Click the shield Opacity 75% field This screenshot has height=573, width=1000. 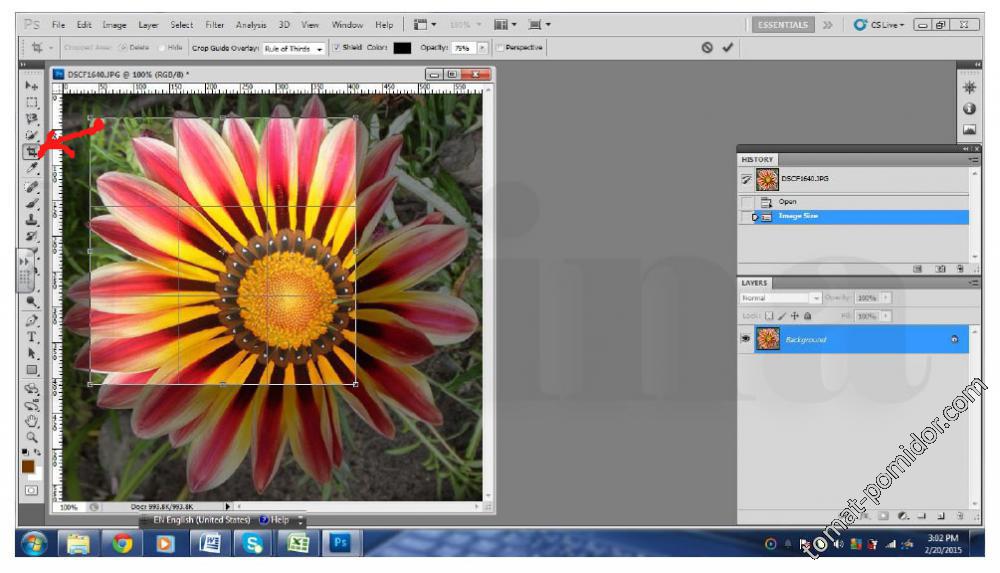pos(461,47)
